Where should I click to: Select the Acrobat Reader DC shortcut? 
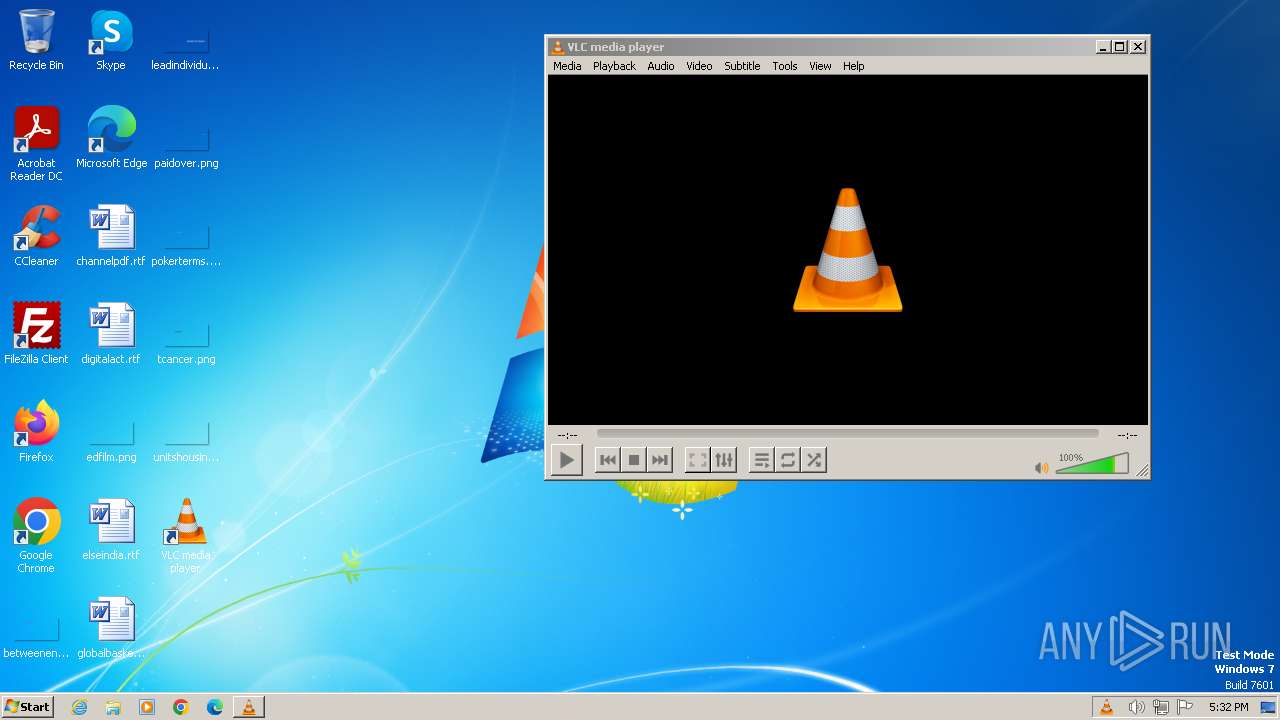click(x=36, y=145)
